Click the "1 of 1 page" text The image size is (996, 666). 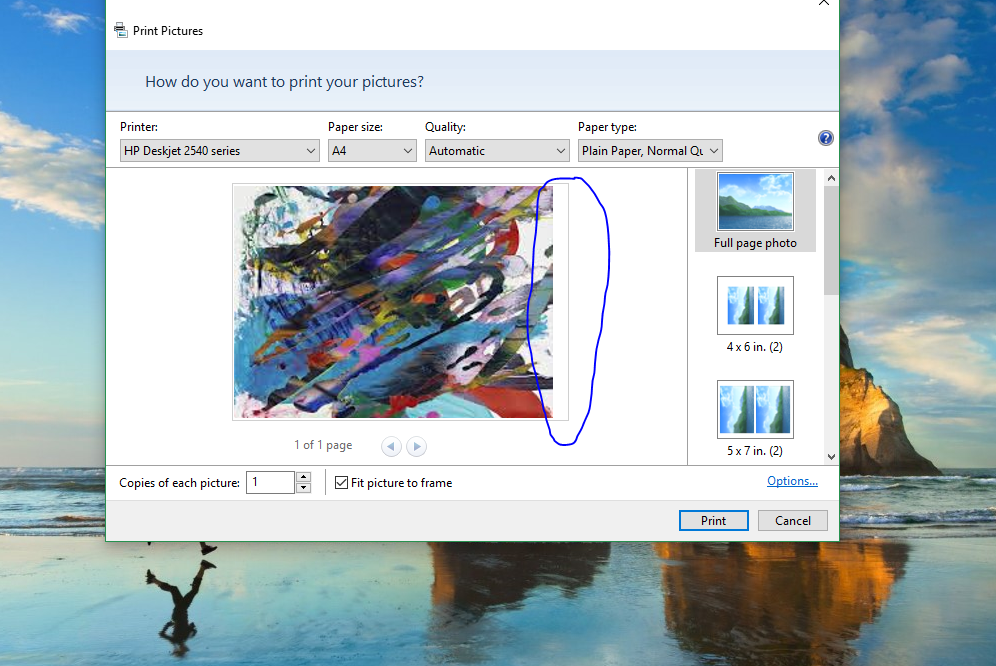323,445
